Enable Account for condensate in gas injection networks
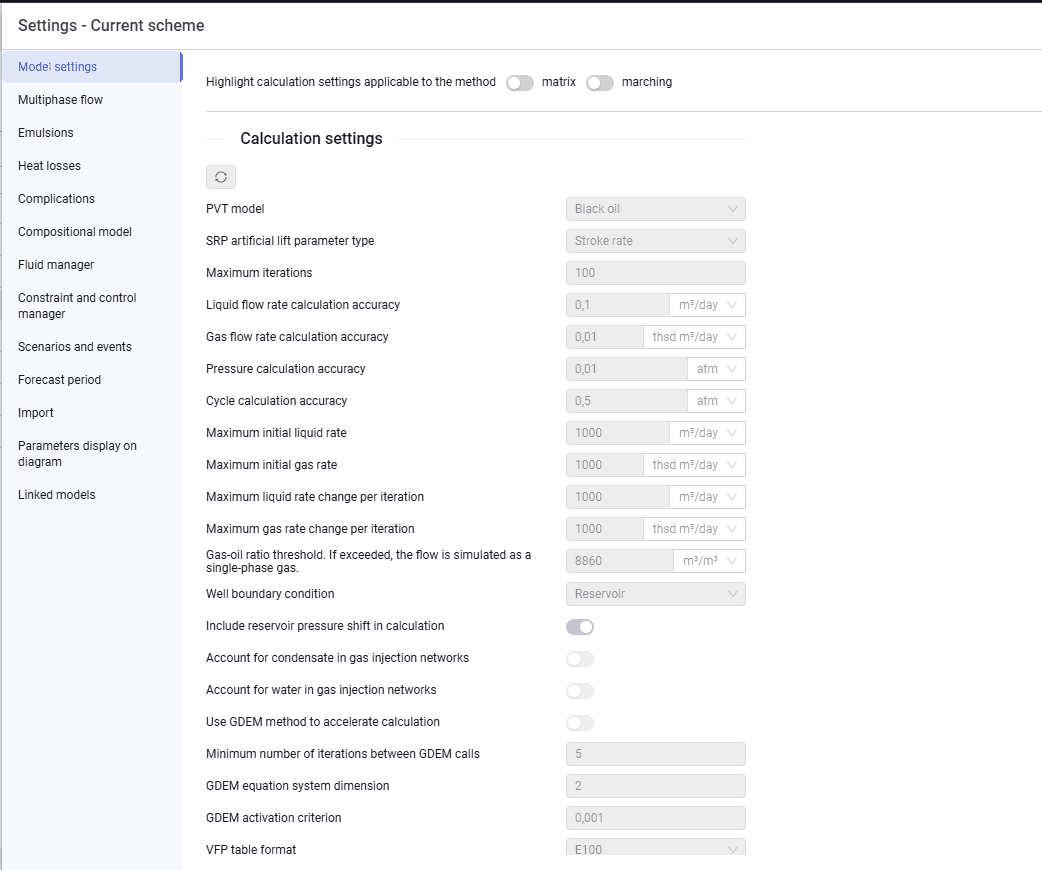1042x870 pixels. (x=579, y=659)
